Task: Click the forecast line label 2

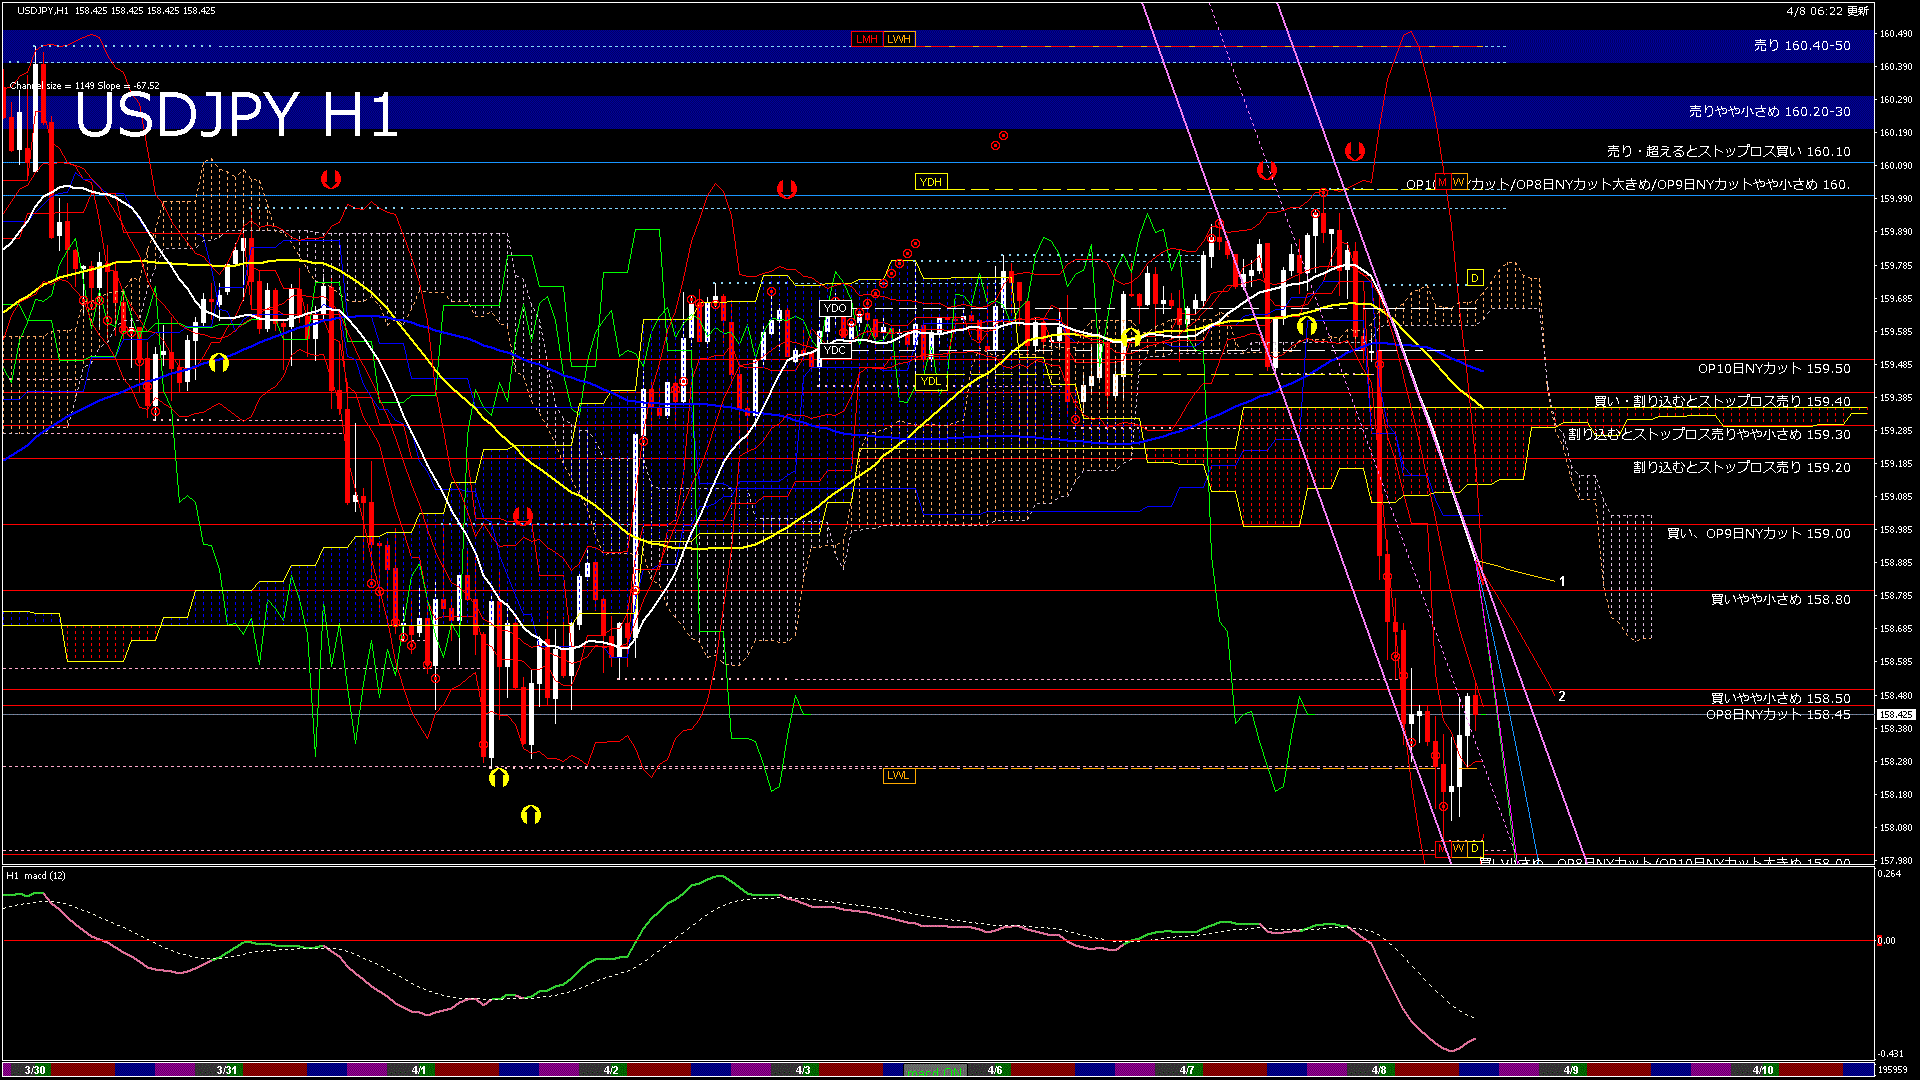Action: (x=1561, y=697)
